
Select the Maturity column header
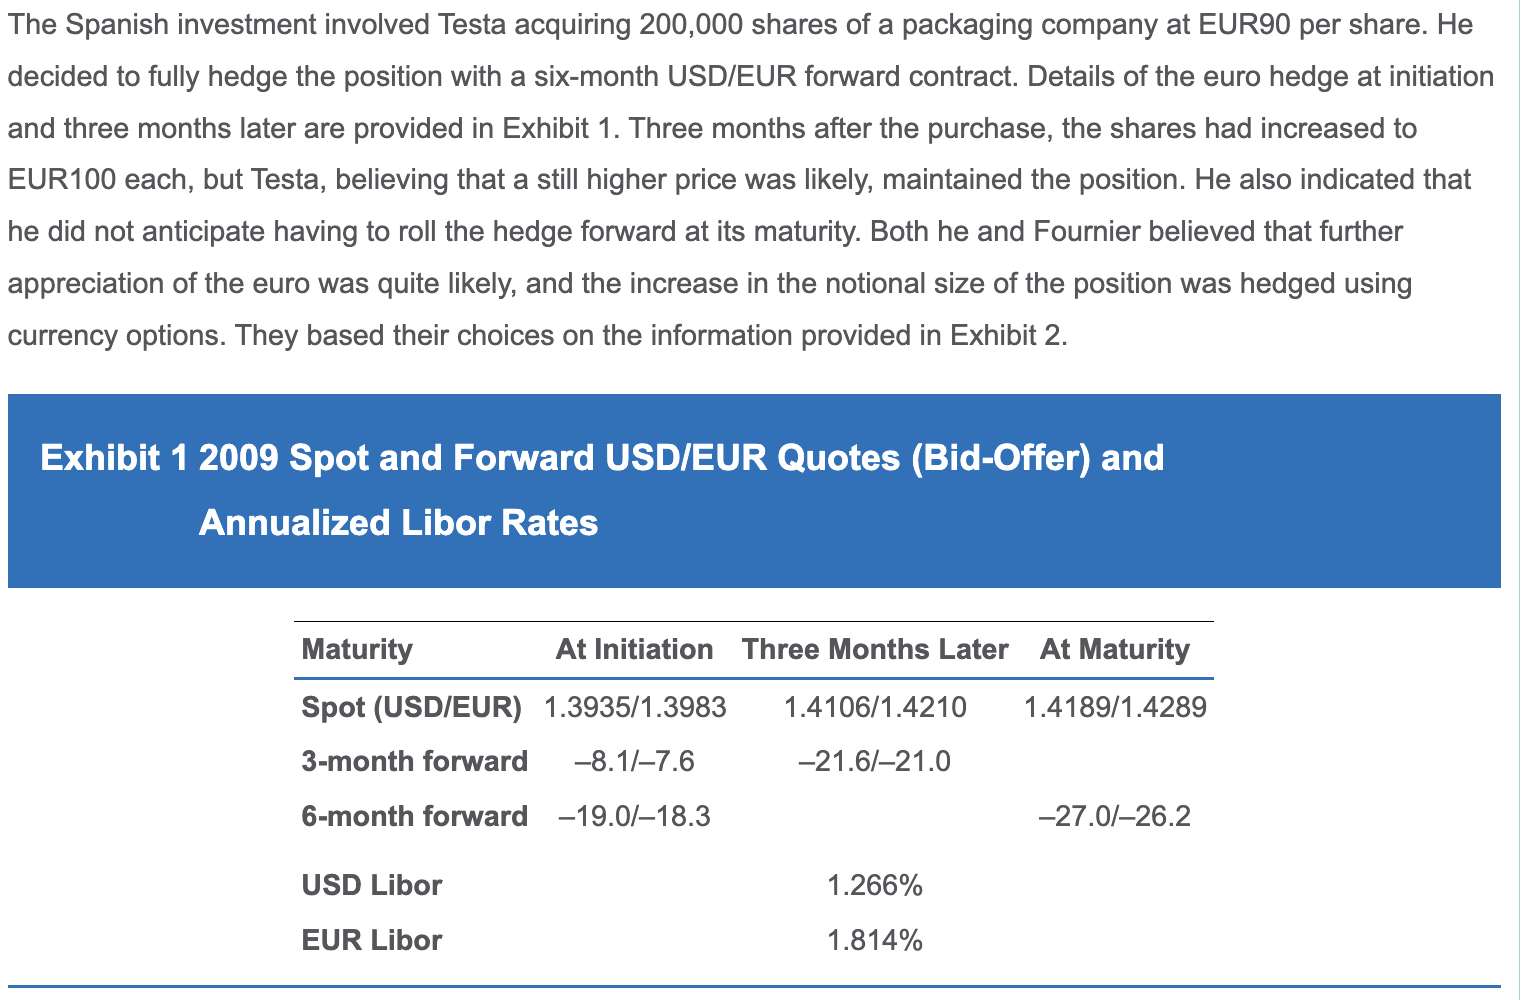(357, 650)
